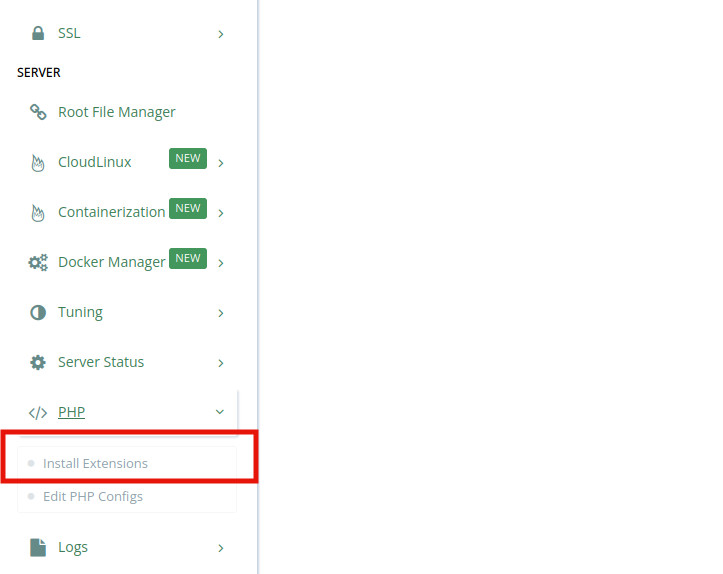723x574 pixels.
Task: Select the Containerization menu entry
Action: [112, 212]
